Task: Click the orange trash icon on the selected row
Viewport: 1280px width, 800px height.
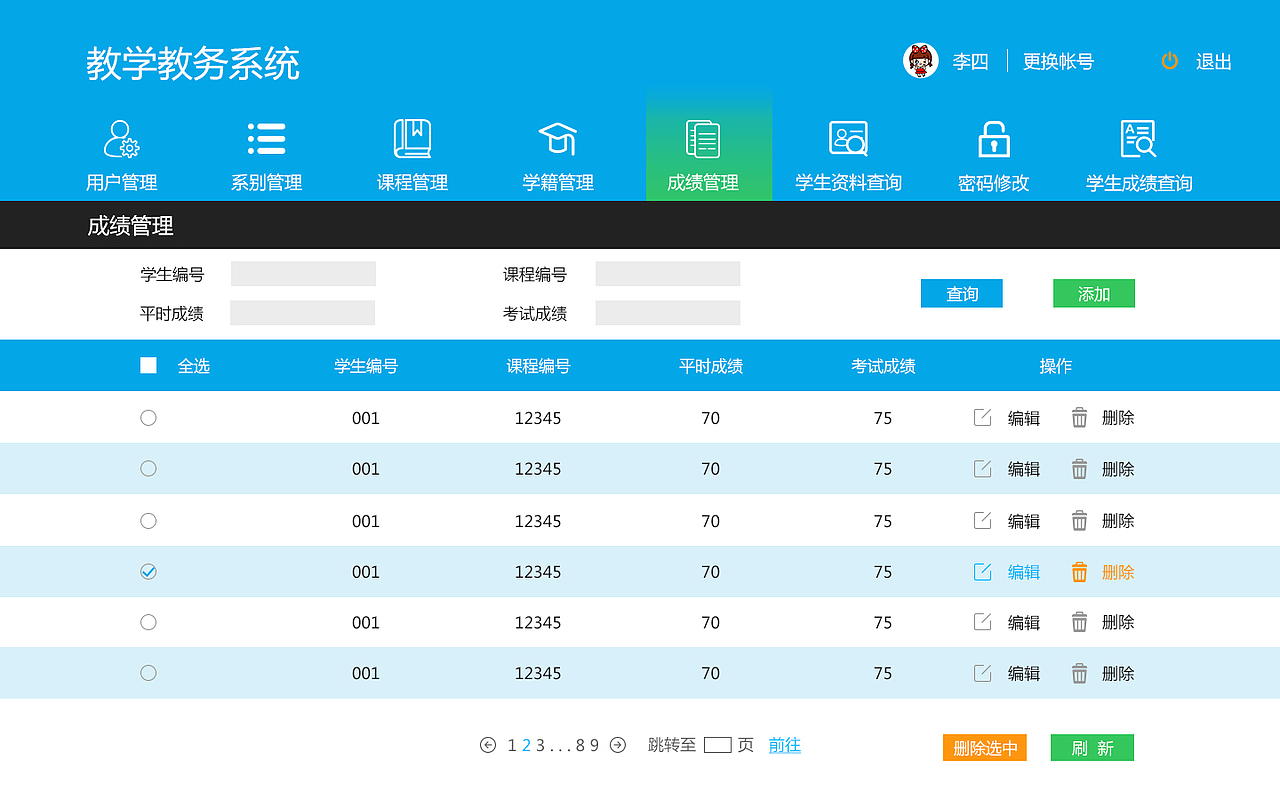Action: point(1079,571)
